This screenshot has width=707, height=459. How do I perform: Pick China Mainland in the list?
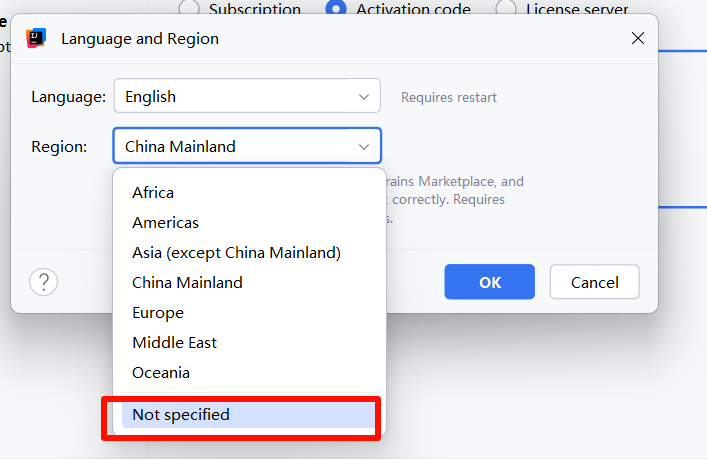point(187,283)
